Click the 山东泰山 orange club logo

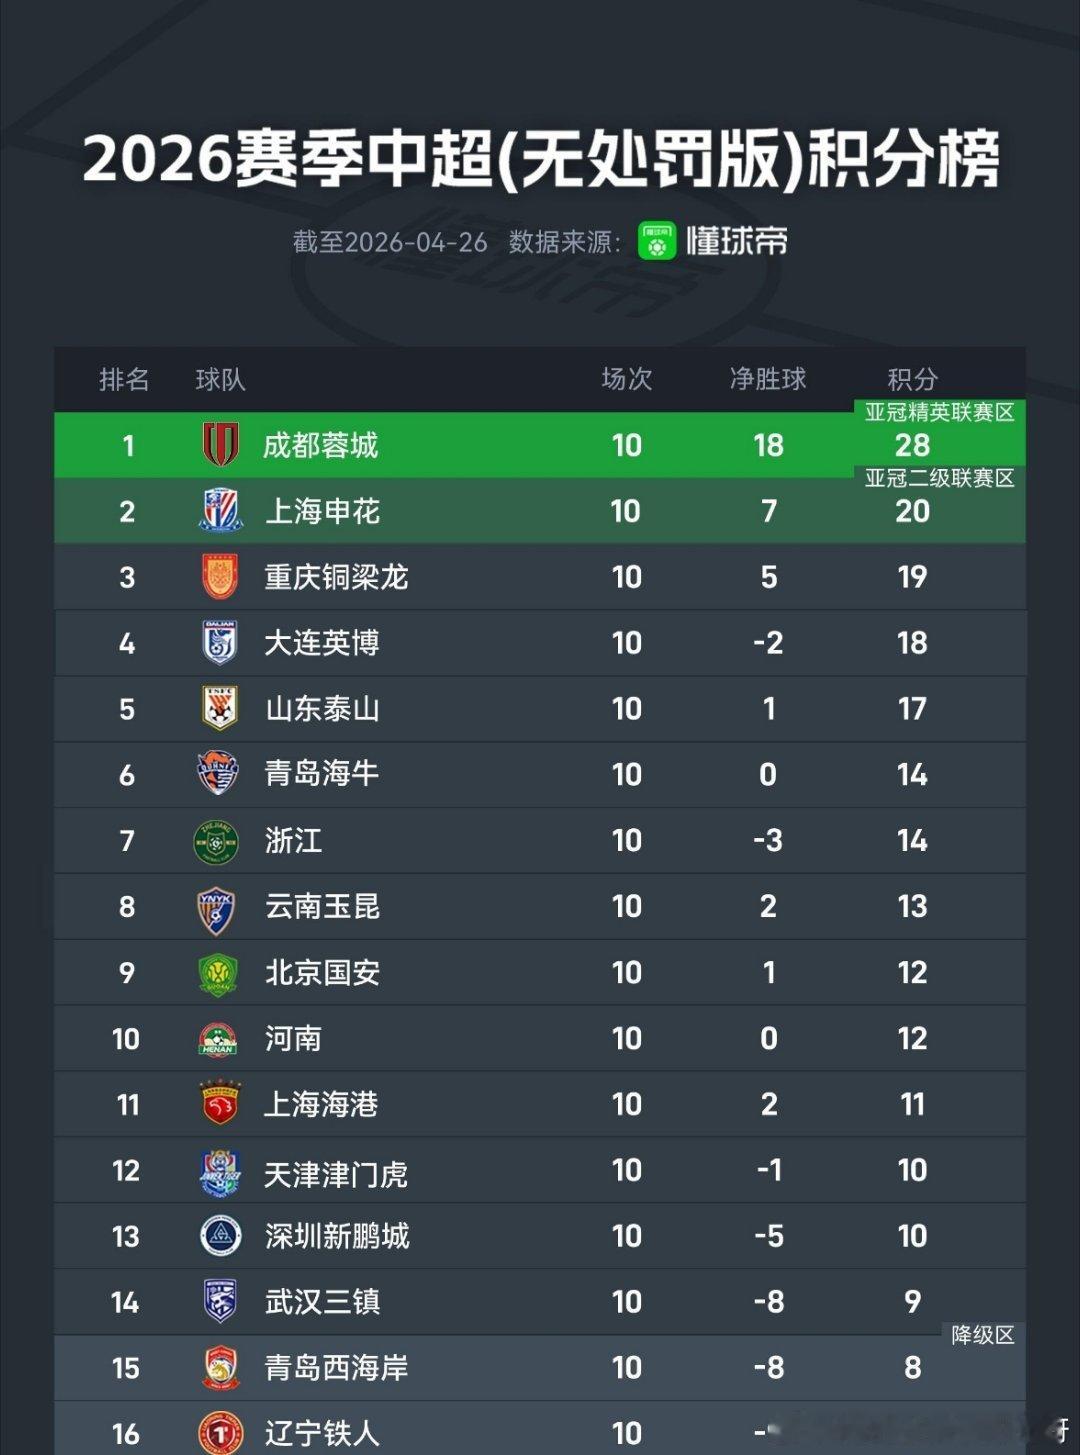[x=220, y=708]
